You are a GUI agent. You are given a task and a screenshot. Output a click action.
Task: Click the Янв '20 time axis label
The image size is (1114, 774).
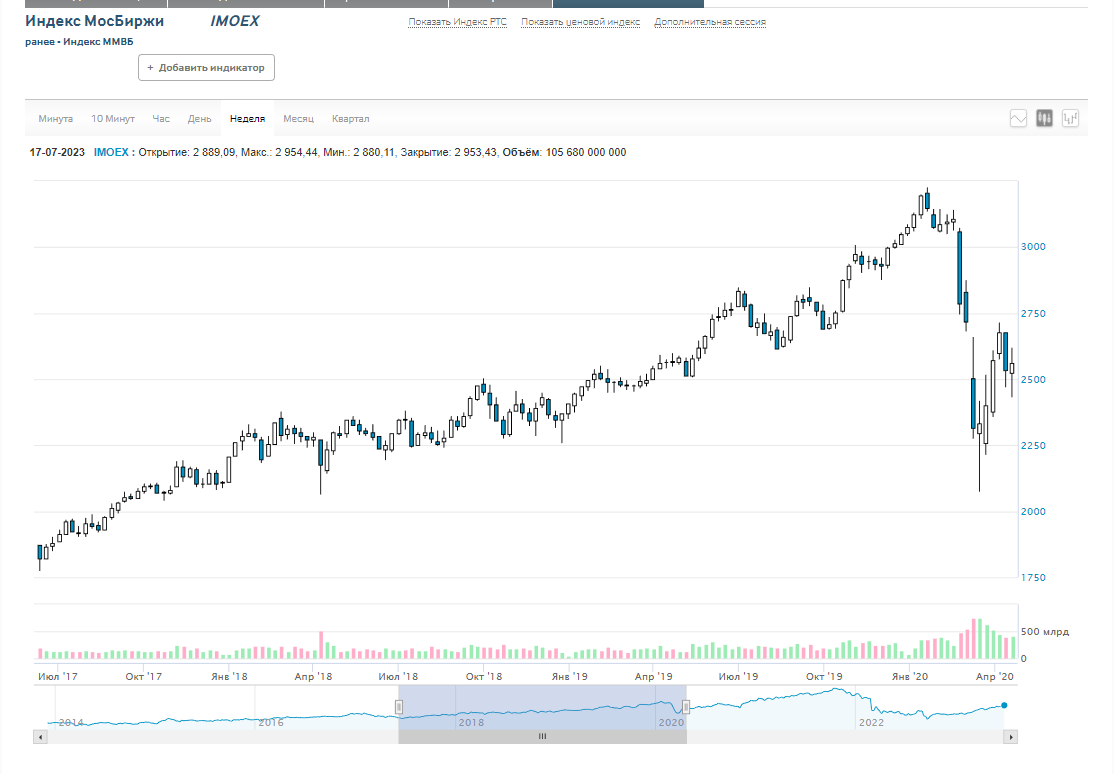click(x=910, y=677)
